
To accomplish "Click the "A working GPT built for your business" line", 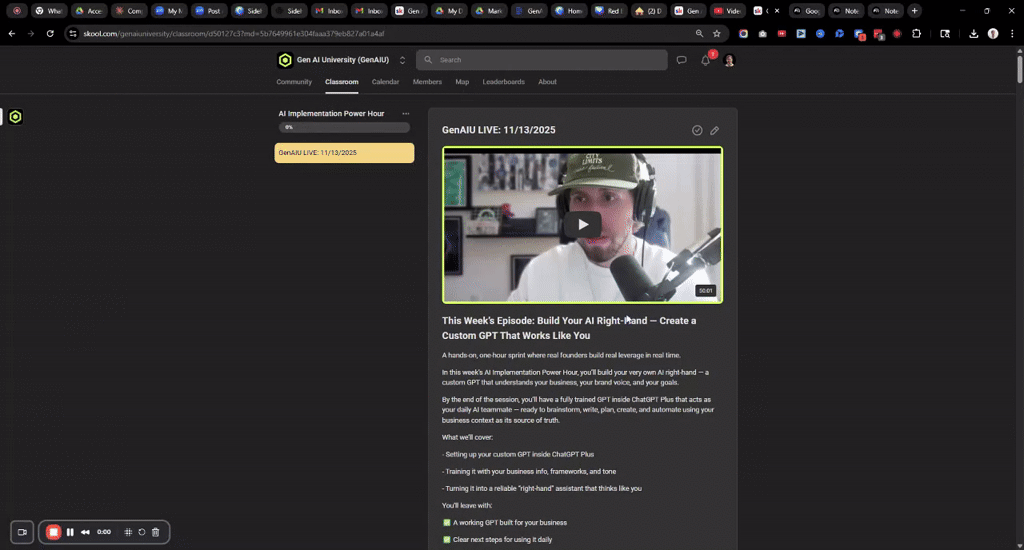I will pos(509,523).
